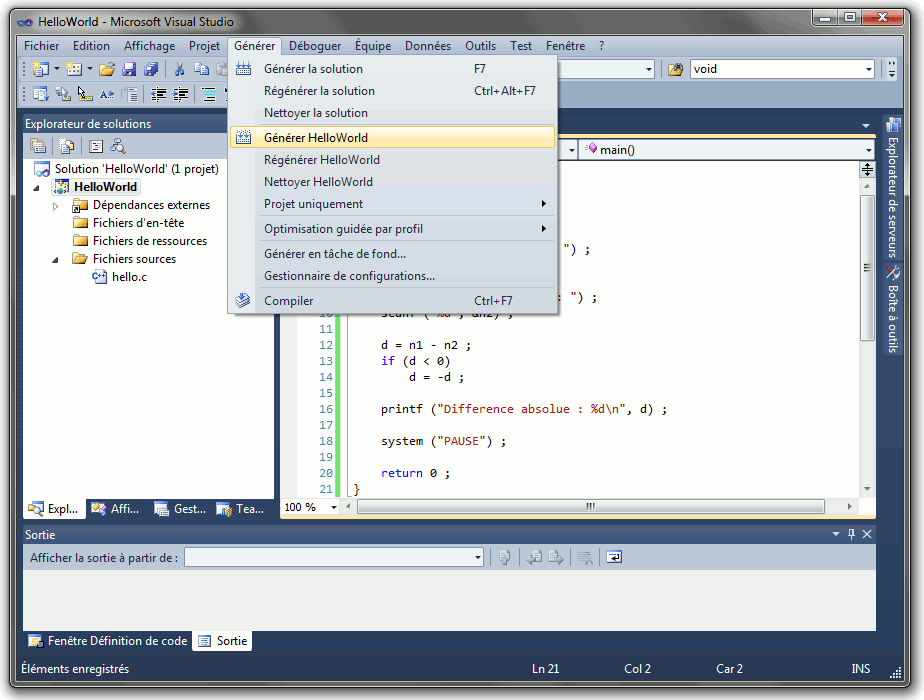Pin the Sortie panel with the pushpin icon
This screenshot has width=924, height=700.
851,534
